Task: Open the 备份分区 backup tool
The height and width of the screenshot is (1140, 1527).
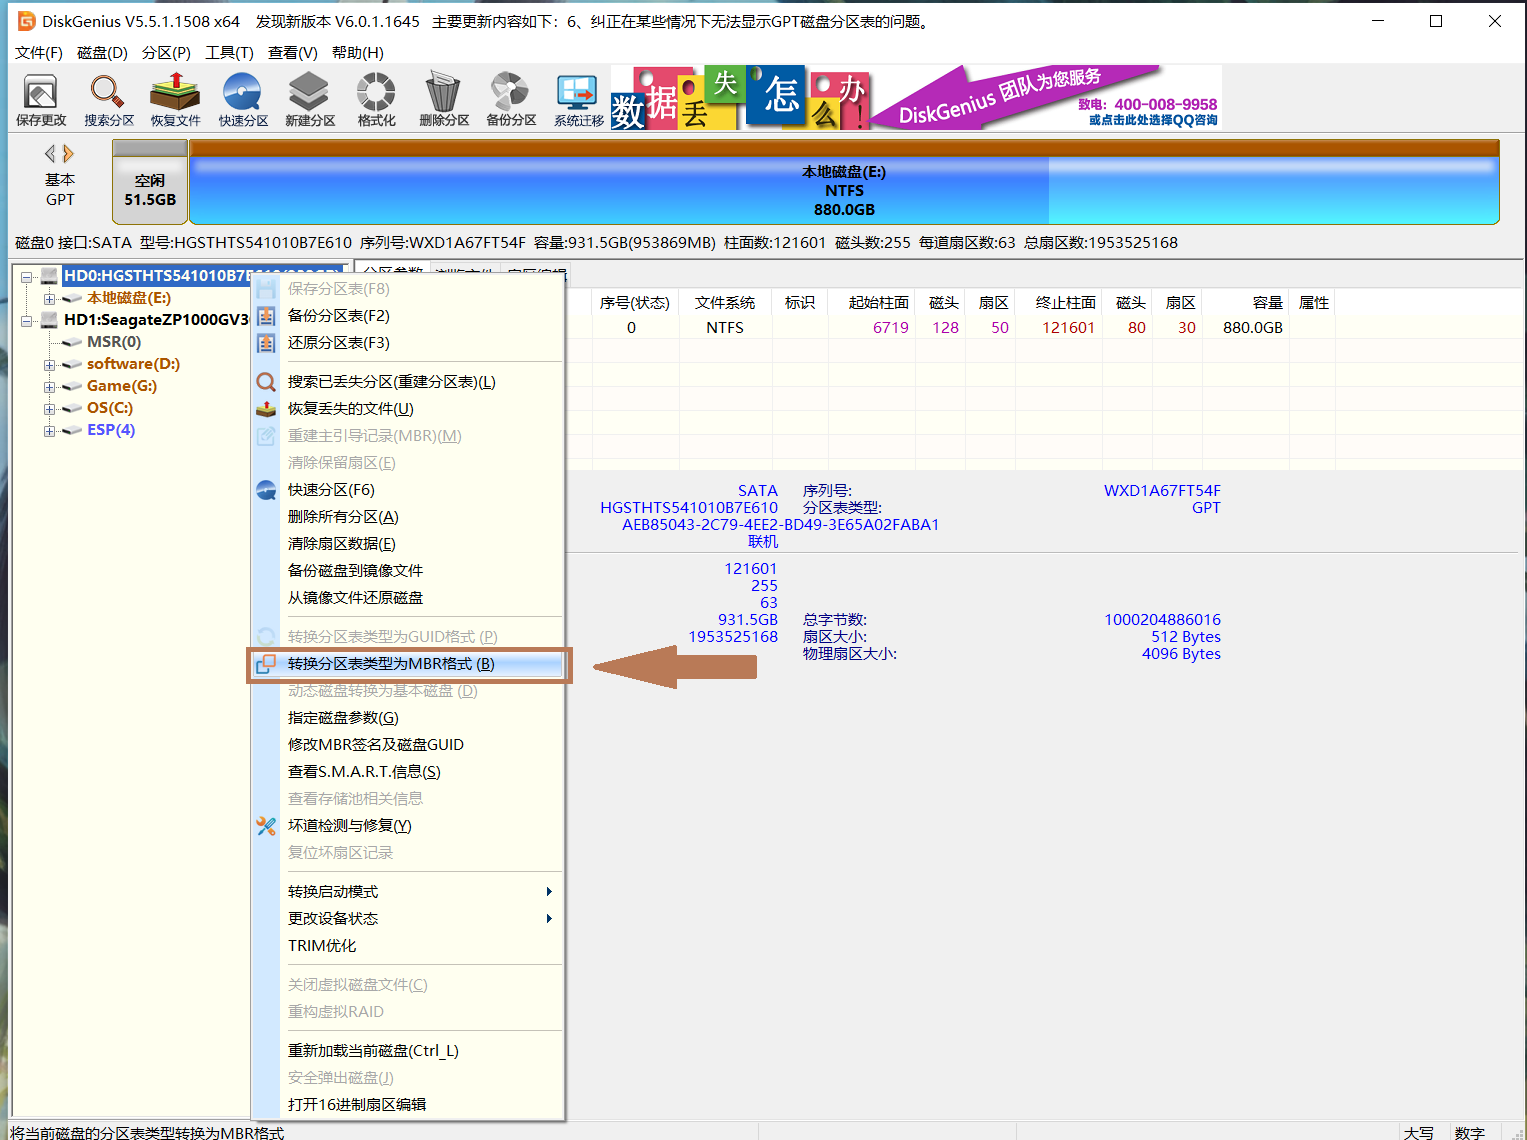Action: [x=511, y=100]
